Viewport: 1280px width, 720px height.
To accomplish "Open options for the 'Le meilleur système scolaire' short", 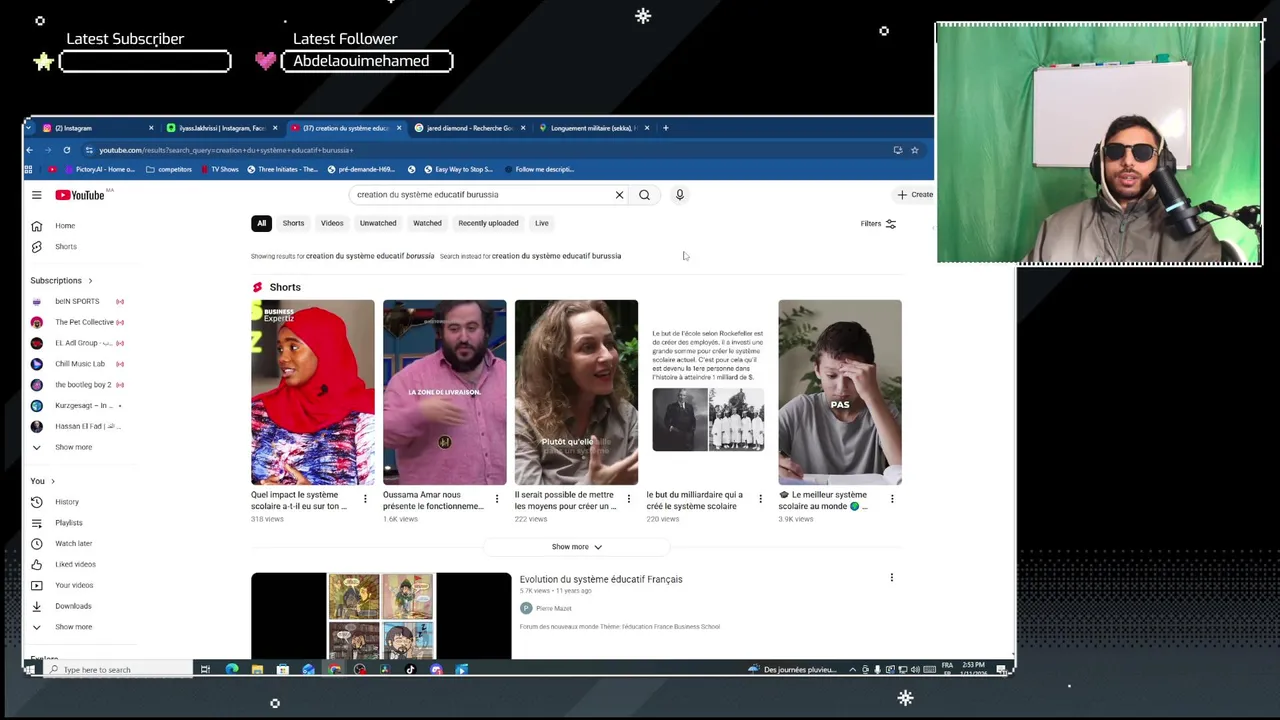I will [x=892, y=499].
